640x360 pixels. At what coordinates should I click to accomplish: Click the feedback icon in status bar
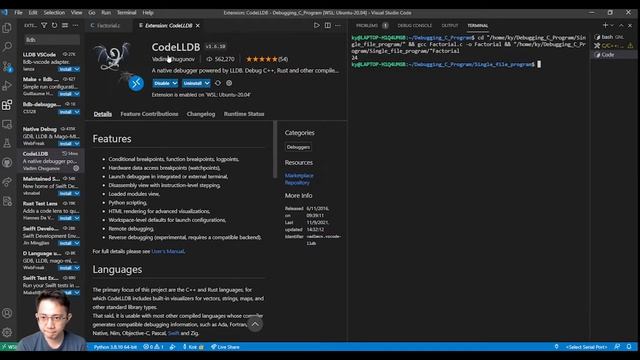(617, 347)
